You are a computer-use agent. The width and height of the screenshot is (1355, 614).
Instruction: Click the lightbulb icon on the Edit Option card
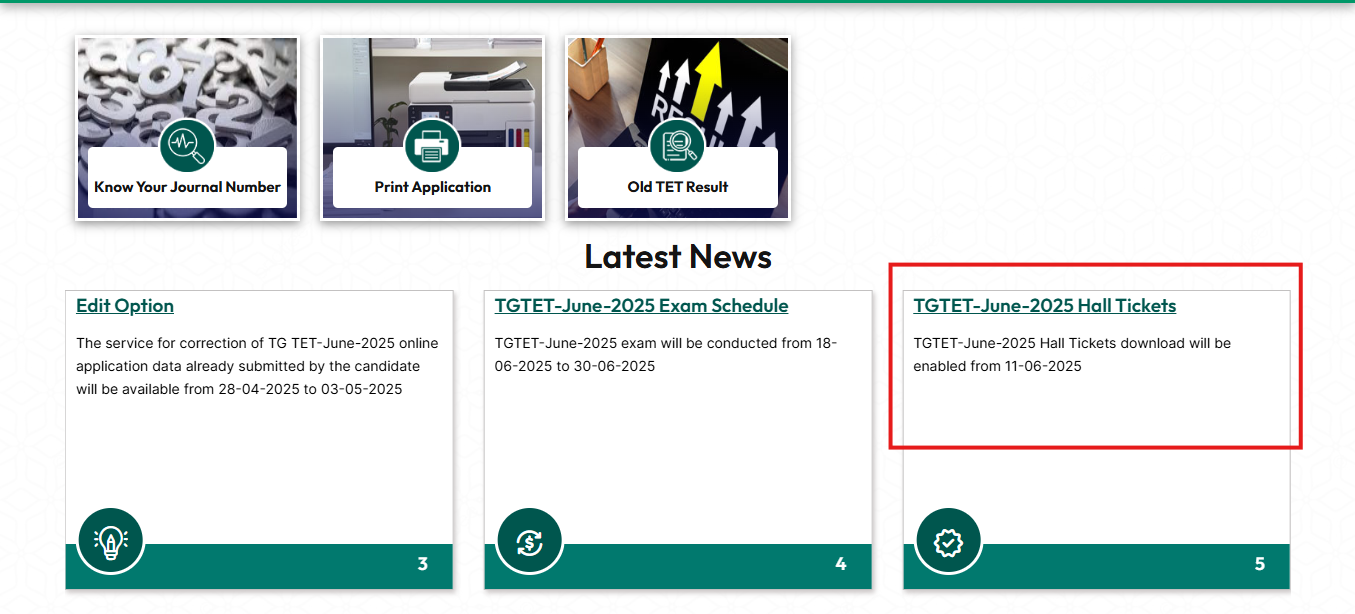coord(110,540)
